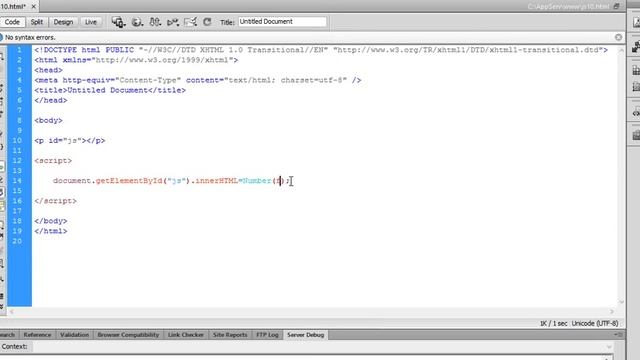Click the Snippets code panel icon
Viewport: 640px width, 360px height.
pyautogui.click(x=636, y=112)
